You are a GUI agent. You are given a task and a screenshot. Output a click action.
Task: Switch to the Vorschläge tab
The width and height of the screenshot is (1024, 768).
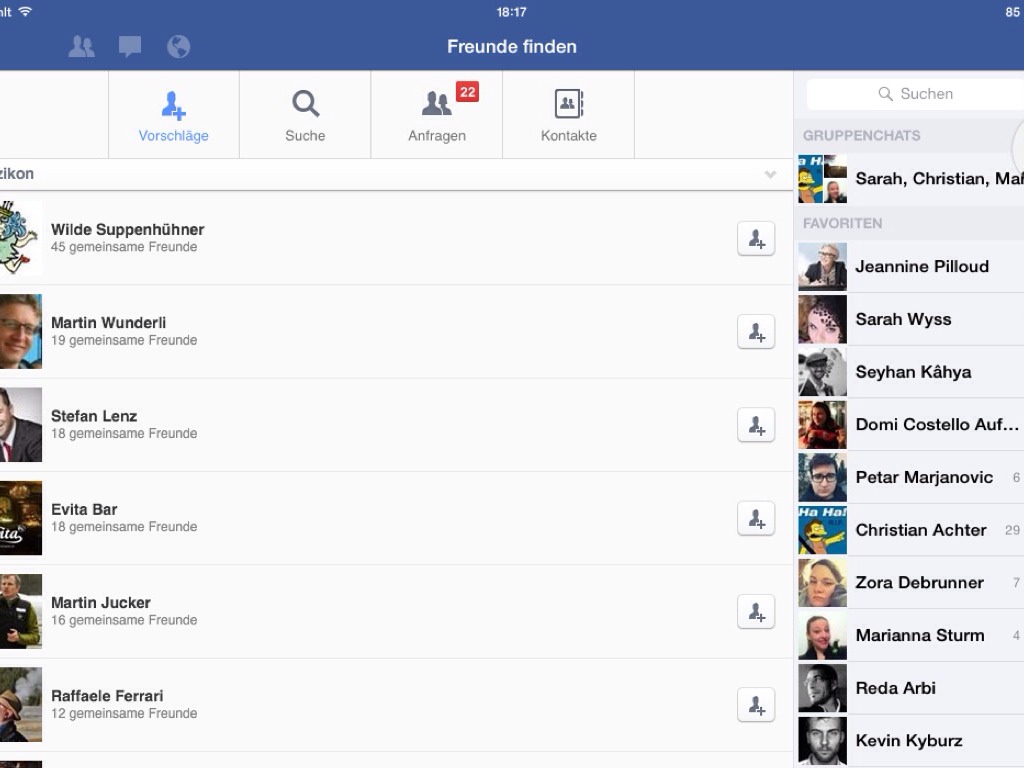[x=173, y=115]
